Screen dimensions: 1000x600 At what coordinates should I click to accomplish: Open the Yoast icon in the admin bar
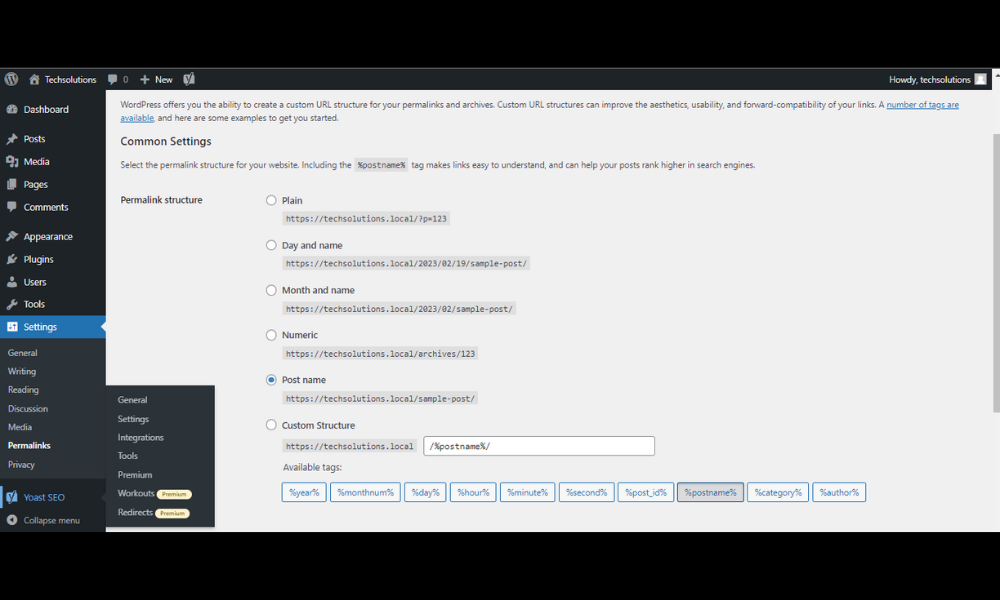pyautogui.click(x=189, y=79)
